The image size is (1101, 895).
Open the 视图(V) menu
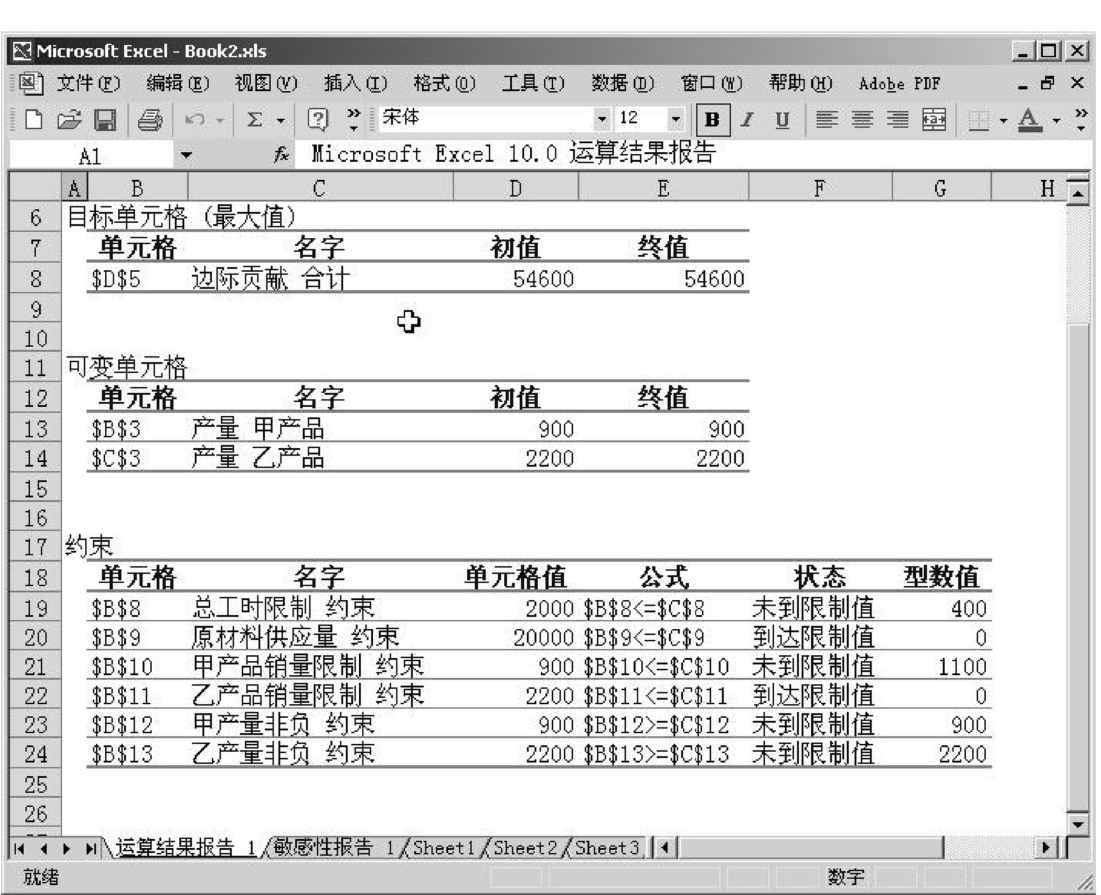(x=266, y=84)
